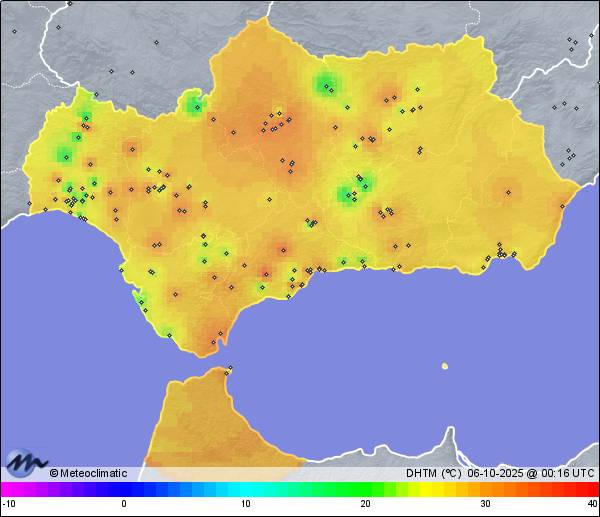Click the blue segment of the temperature scale

pyautogui.click(x=150, y=489)
